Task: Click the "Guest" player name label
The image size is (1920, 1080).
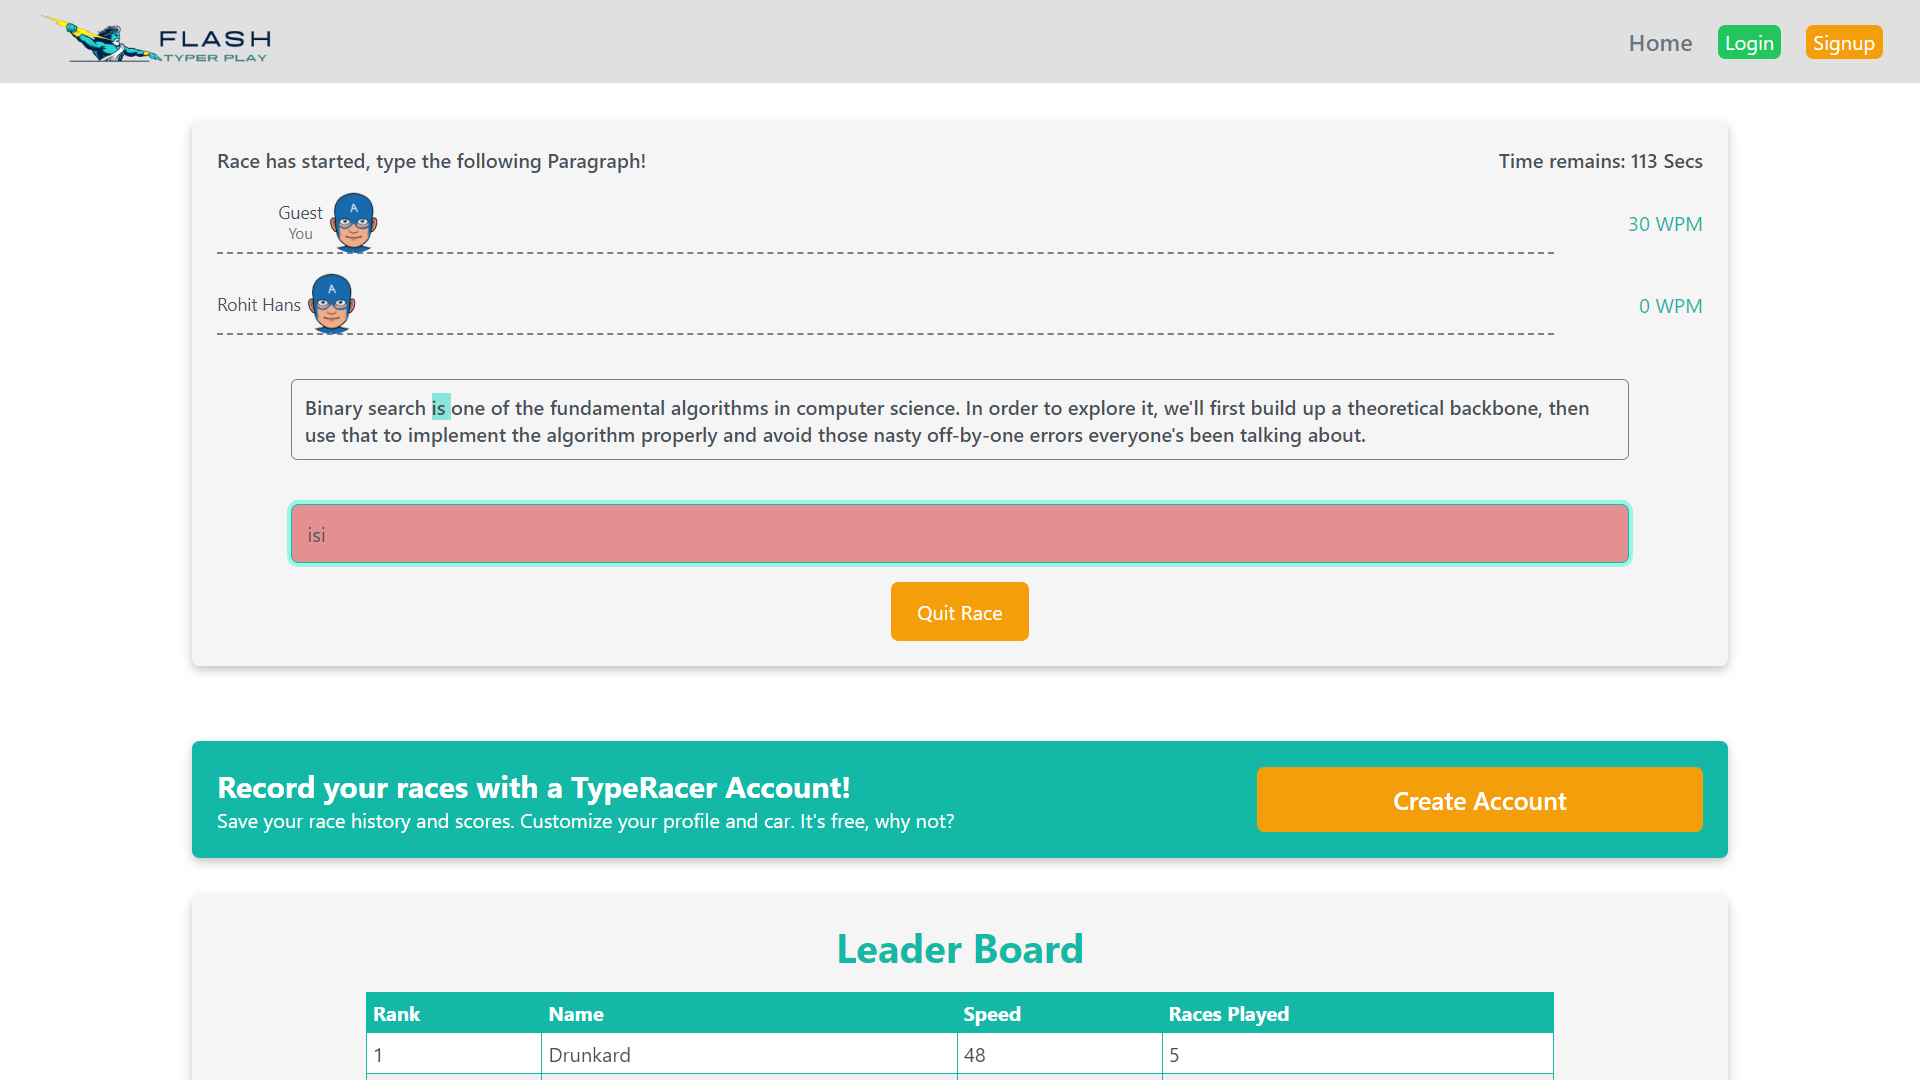Action: pos(300,213)
